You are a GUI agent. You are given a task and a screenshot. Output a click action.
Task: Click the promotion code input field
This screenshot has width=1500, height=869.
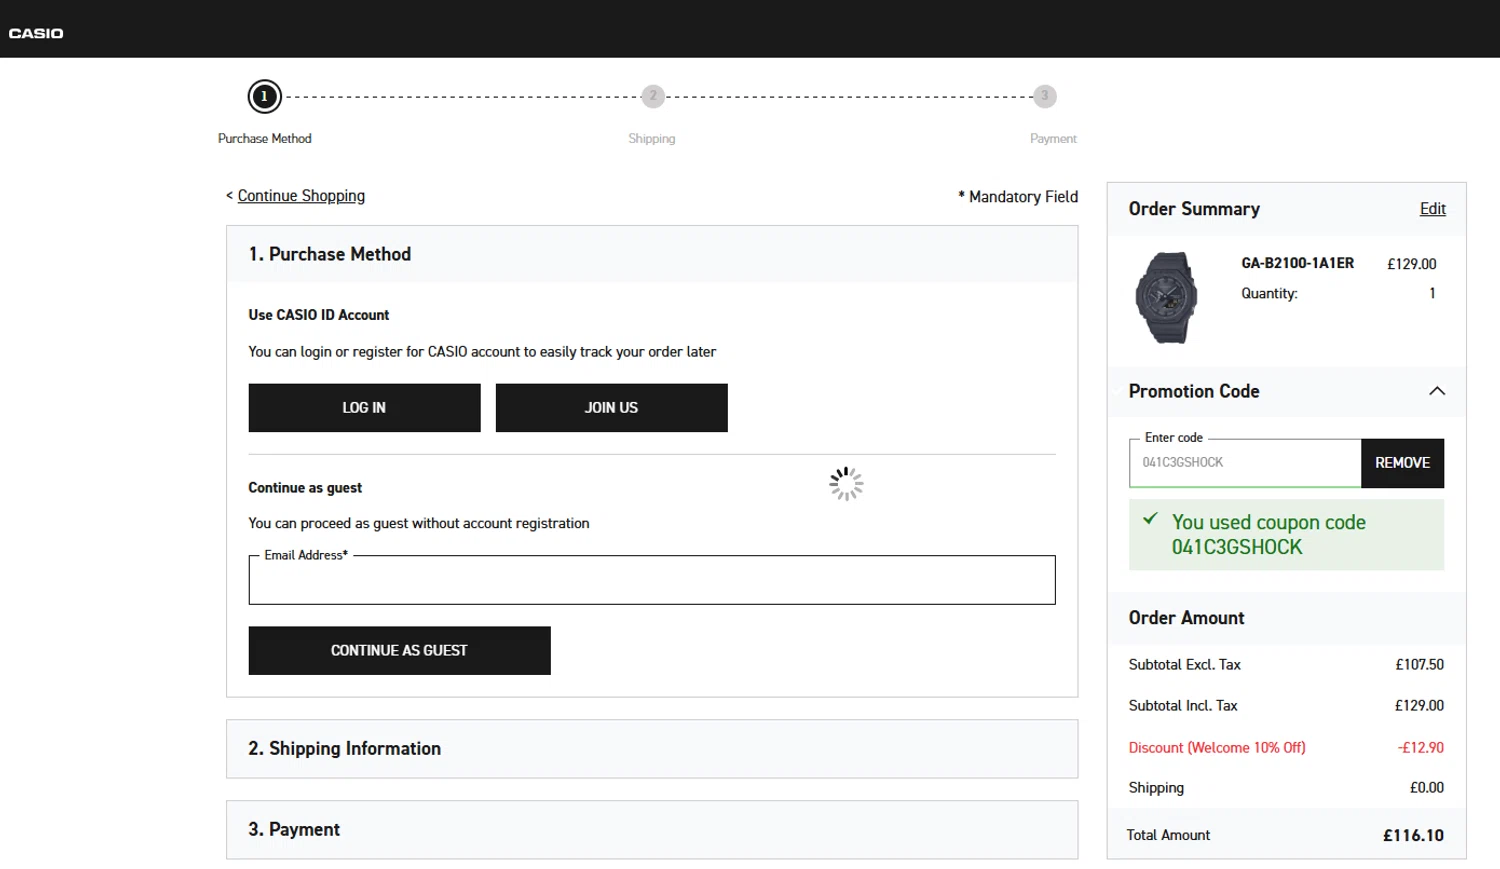pos(1245,463)
